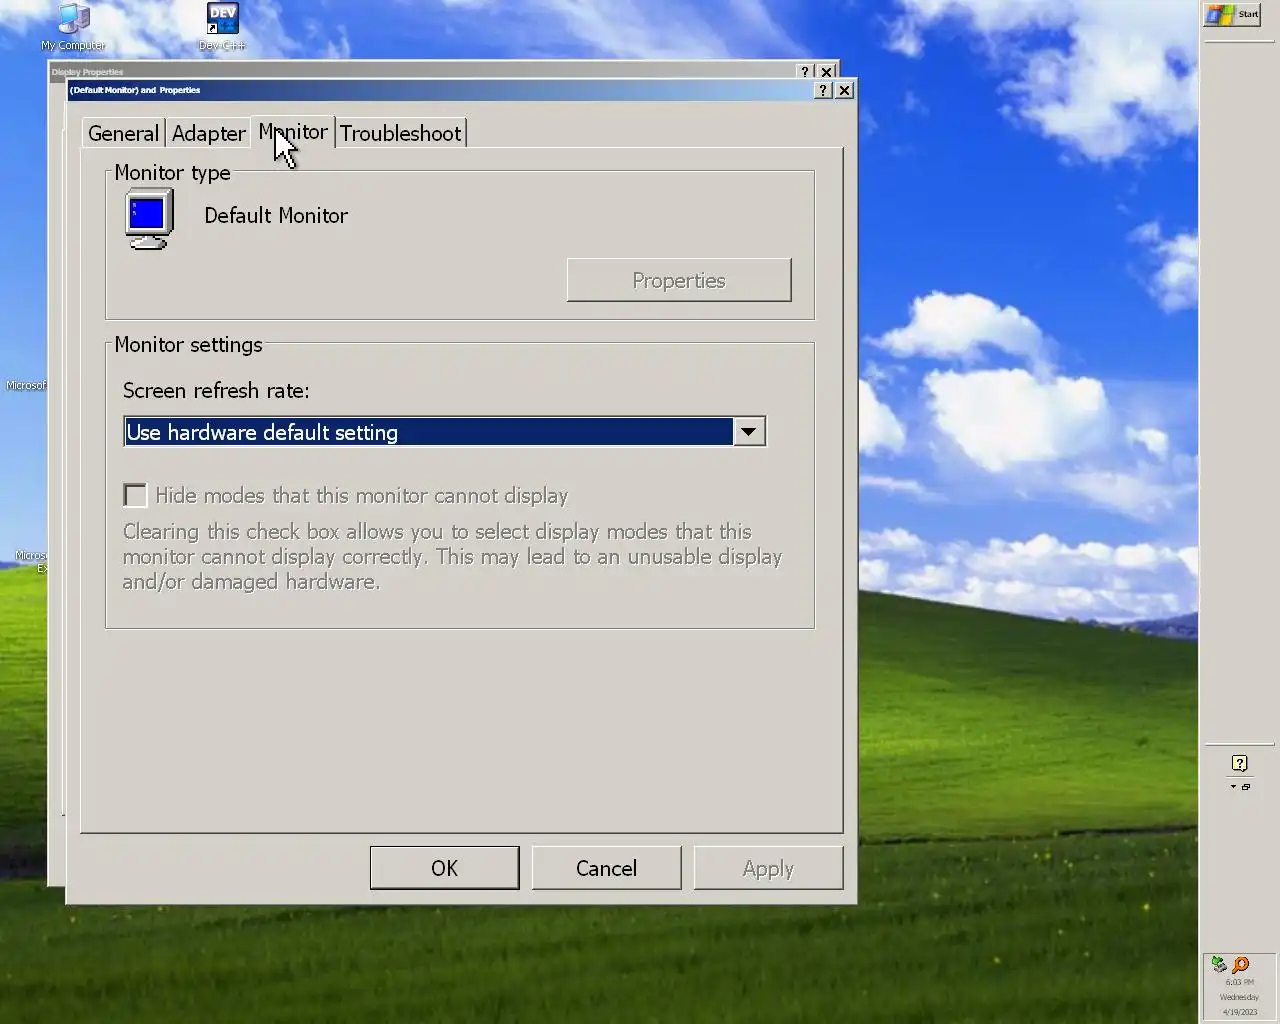Select the Monitor tab
This screenshot has width=1280, height=1024.
[293, 131]
